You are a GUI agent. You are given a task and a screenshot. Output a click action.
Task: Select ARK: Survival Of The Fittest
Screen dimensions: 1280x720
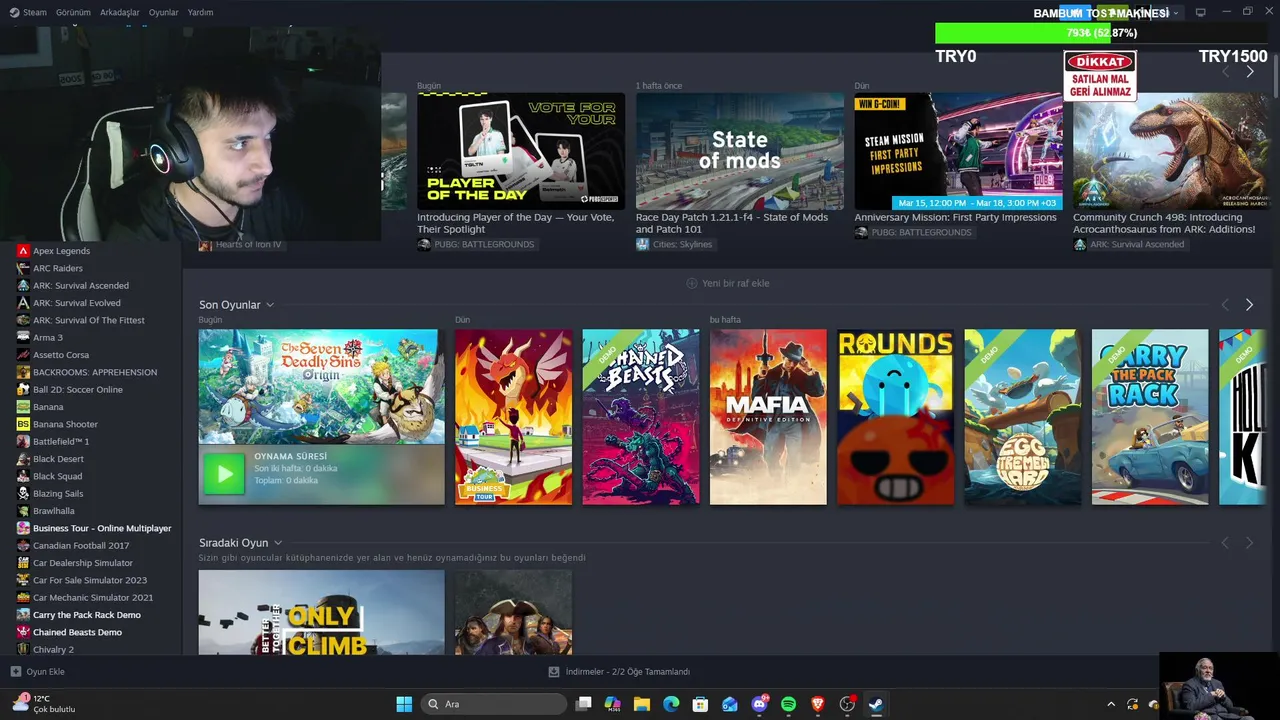click(89, 320)
